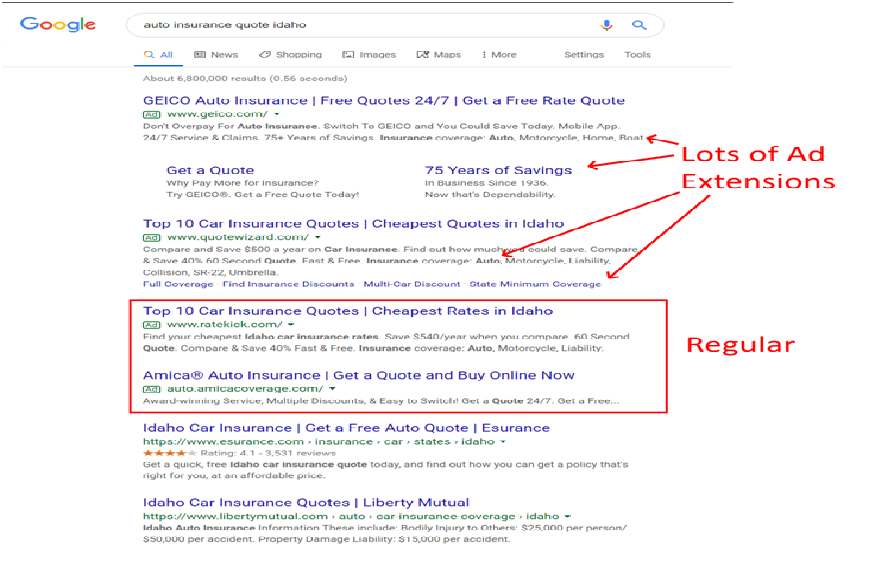Open the Esurance Idaho Car Insurance result
The width and height of the screenshot is (875, 561).
(x=346, y=428)
